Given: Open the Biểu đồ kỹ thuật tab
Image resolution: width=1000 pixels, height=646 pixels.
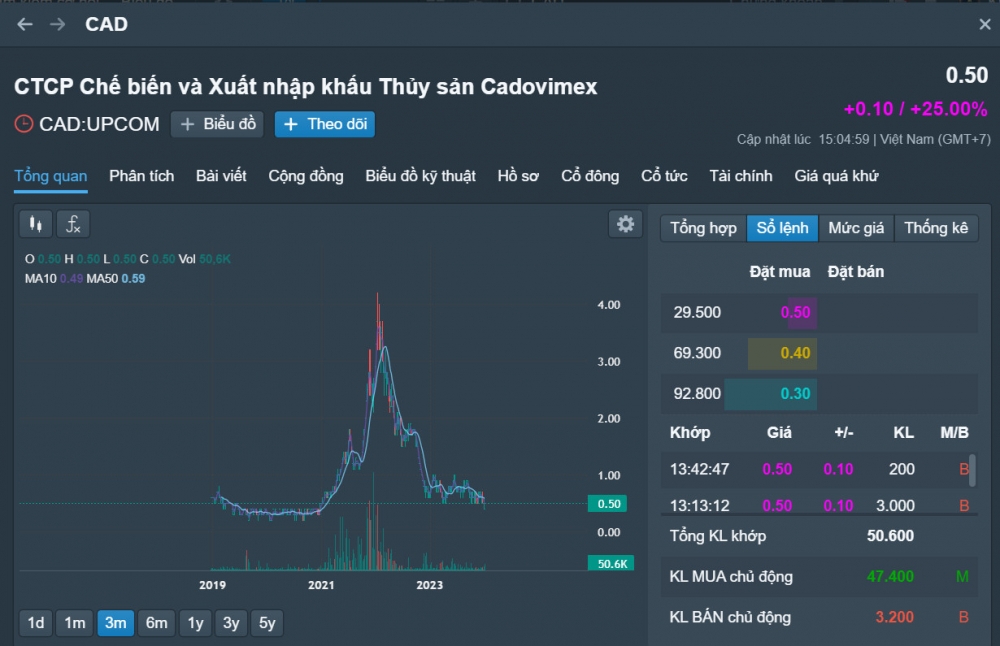Looking at the screenshot, I should (x=420, y=176).
